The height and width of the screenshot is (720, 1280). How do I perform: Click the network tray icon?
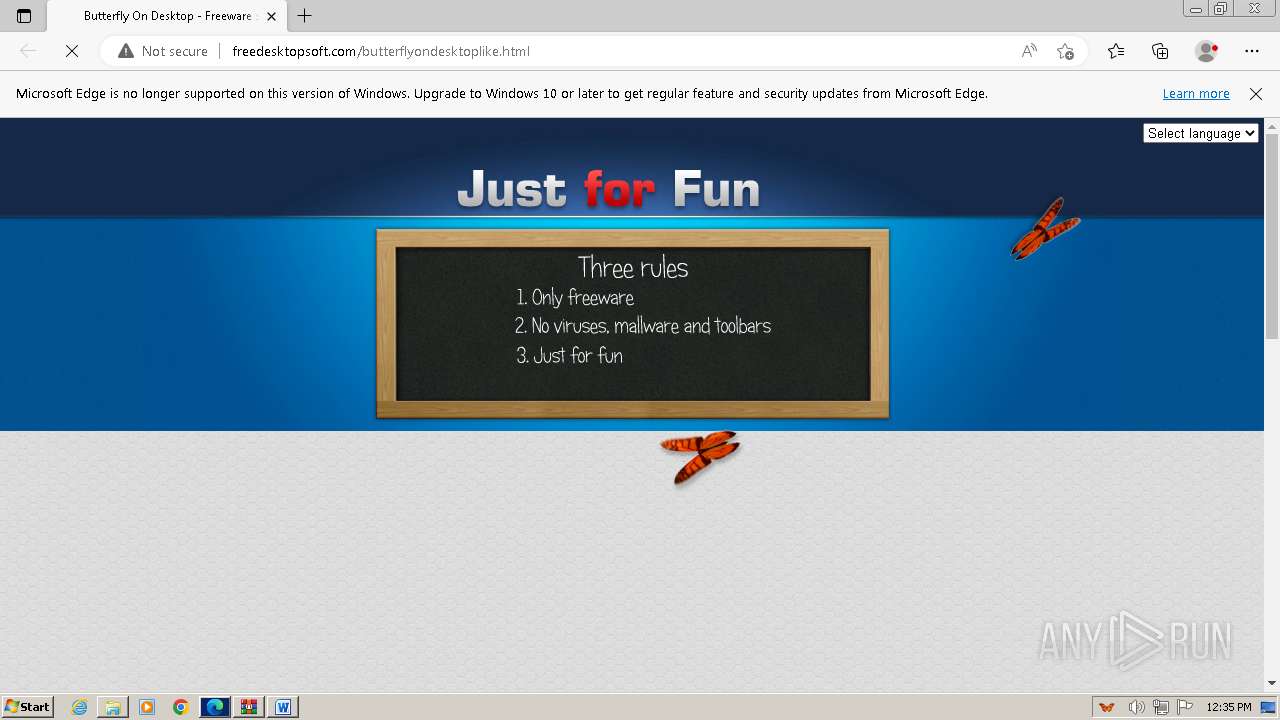(x=1161, y=707)
